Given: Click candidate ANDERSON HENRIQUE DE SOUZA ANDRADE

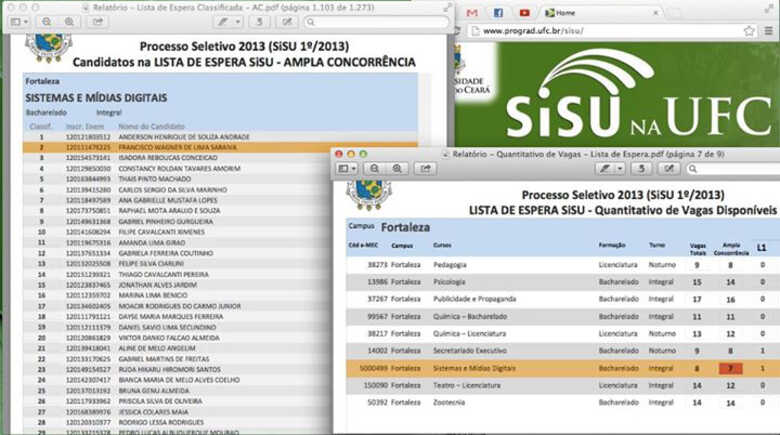Looking at the screenshot, I should coord(184,137).
